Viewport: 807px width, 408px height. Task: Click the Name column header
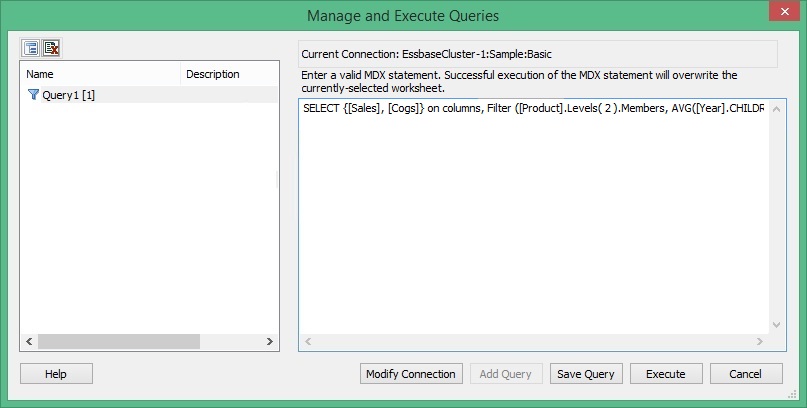tap(99, 74)
